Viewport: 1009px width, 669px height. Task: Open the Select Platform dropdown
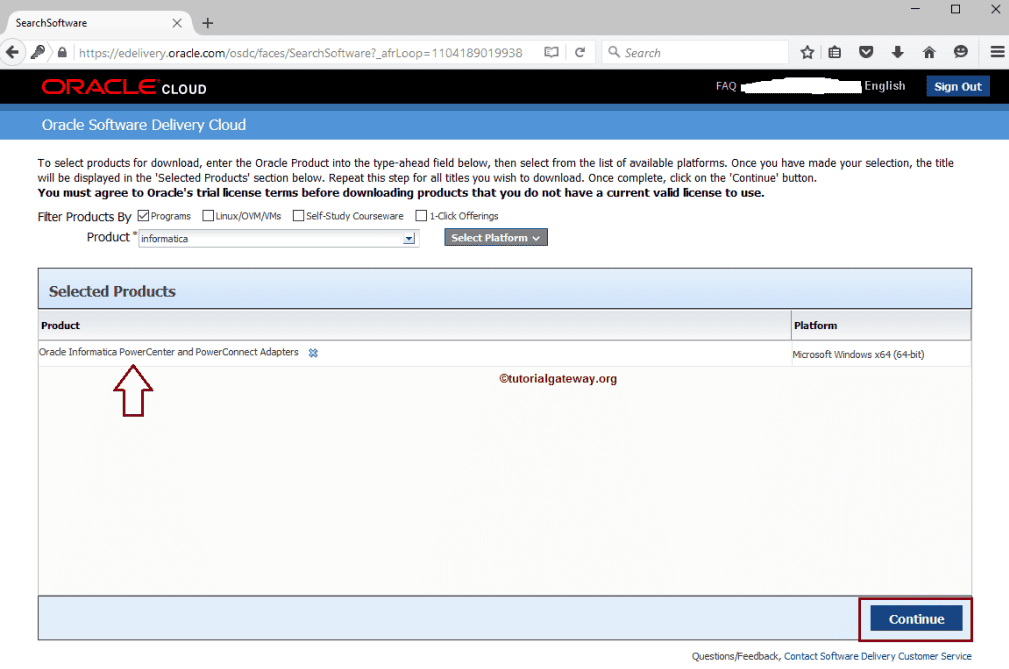(x=495, y=237)
